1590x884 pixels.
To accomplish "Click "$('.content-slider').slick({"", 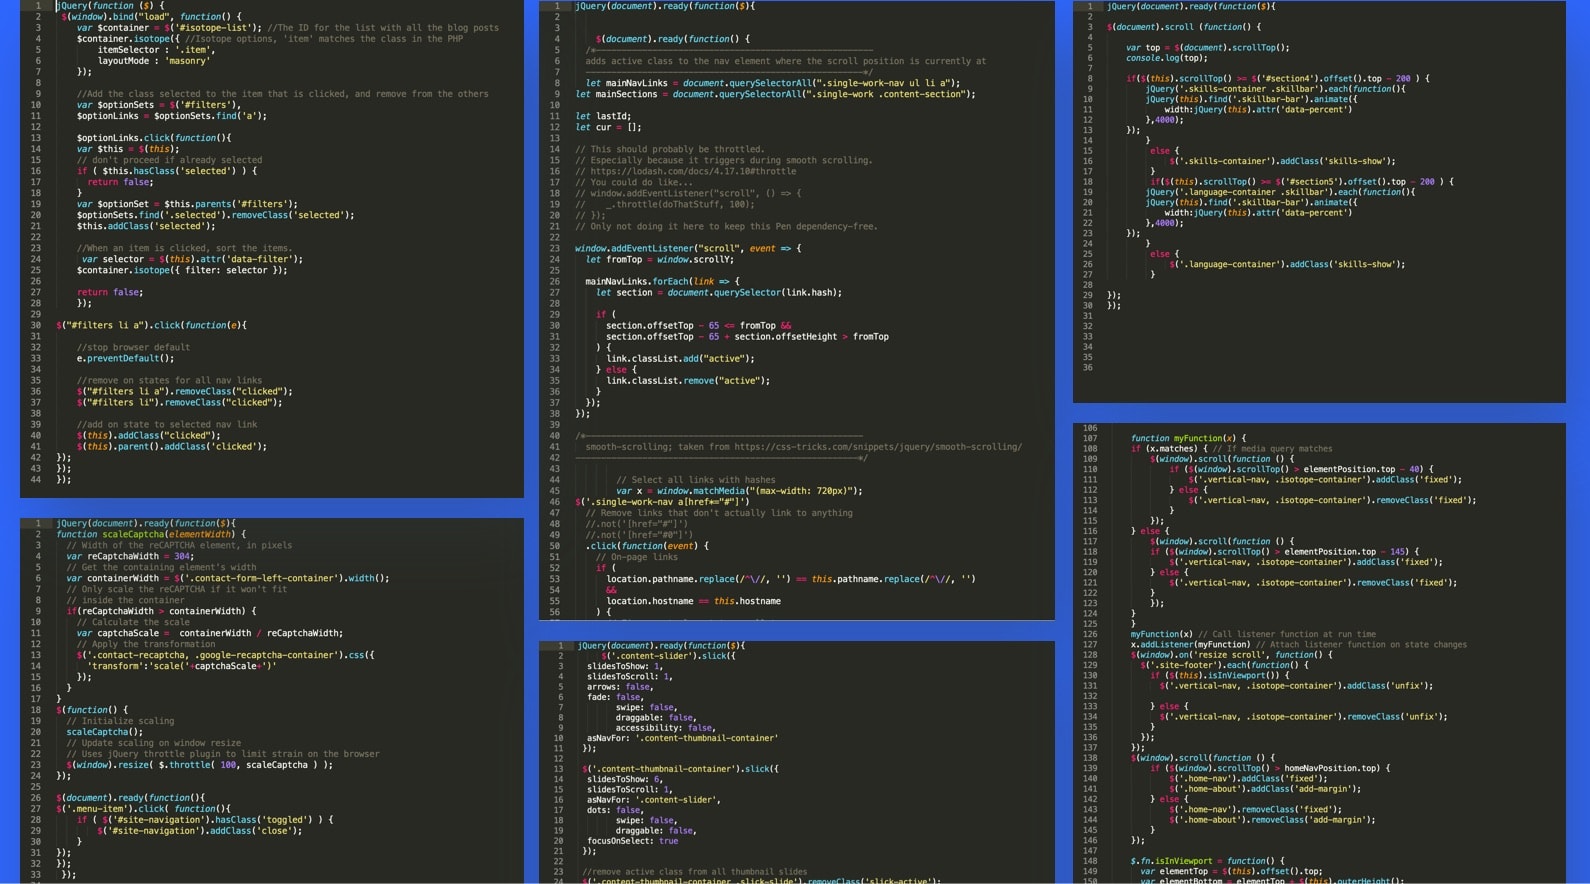I will click(669, 656).
